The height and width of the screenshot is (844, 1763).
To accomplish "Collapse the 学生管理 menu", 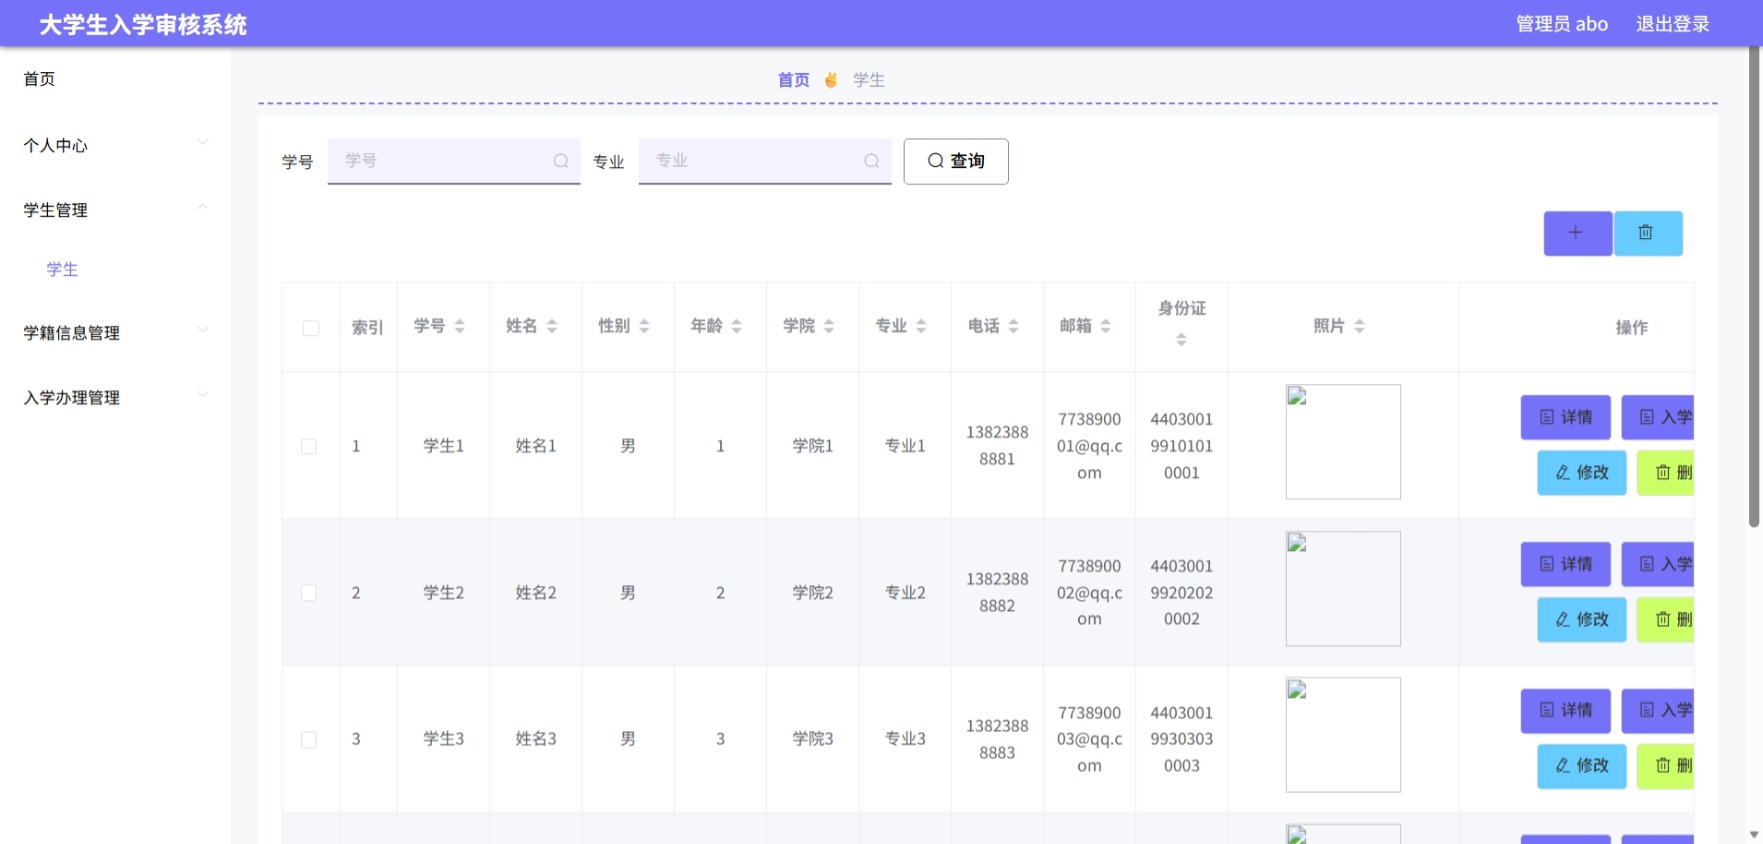I will tap(115, 210).
